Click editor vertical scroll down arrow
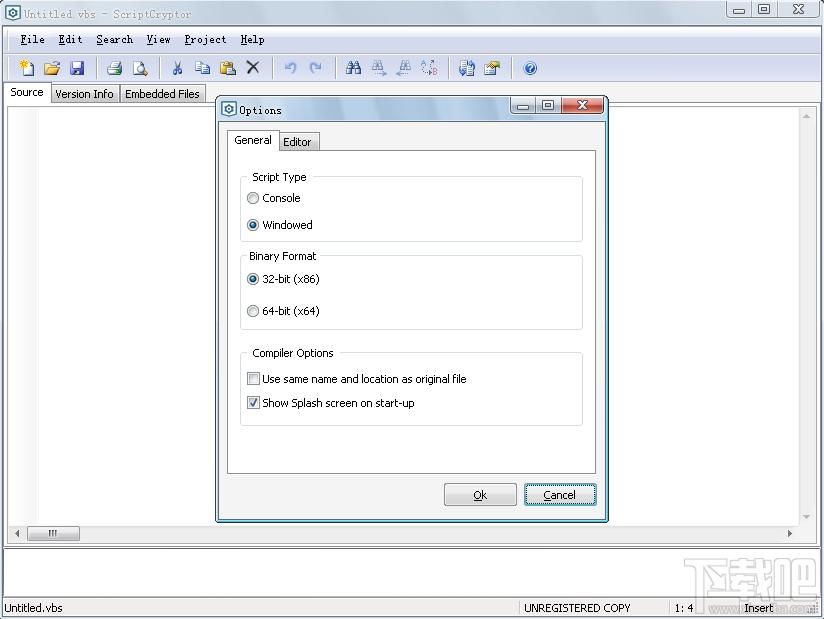Image resolution: width=824 pixels, height=619 pixels. coord(806,518)
